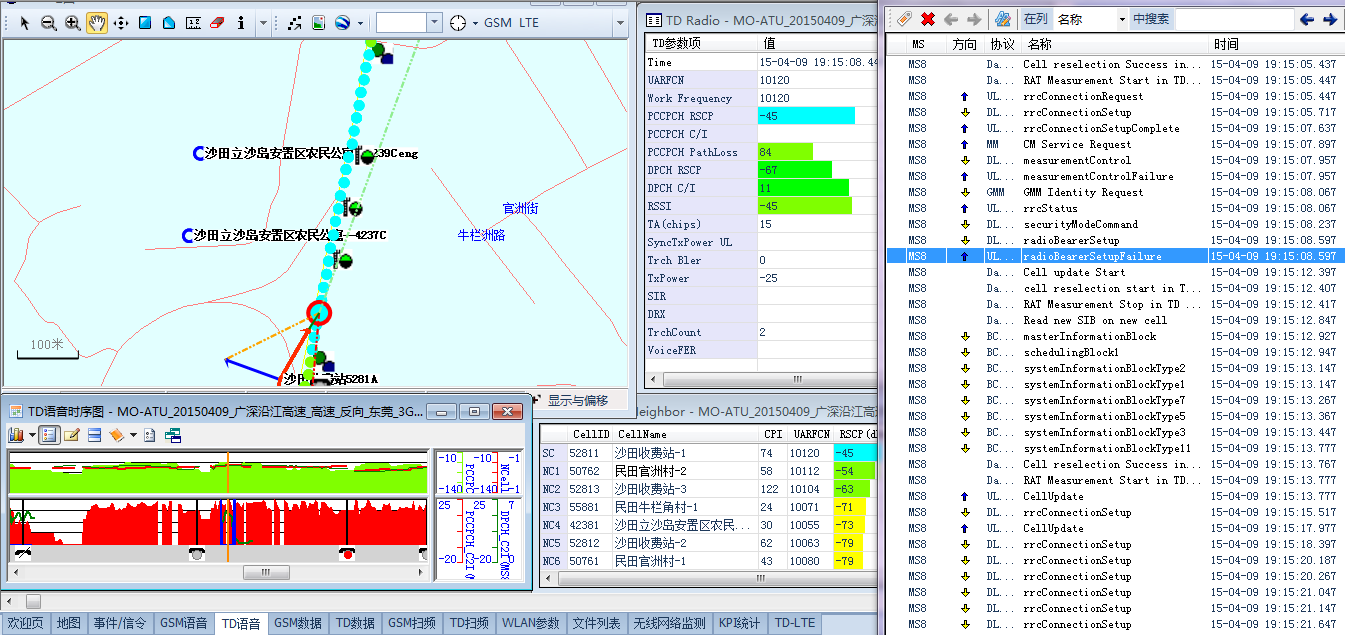Click the red eraser tool
Image resolution: width=1345 pixels, height=635 pixels.
pyautogui.click(x=217, y=22)
